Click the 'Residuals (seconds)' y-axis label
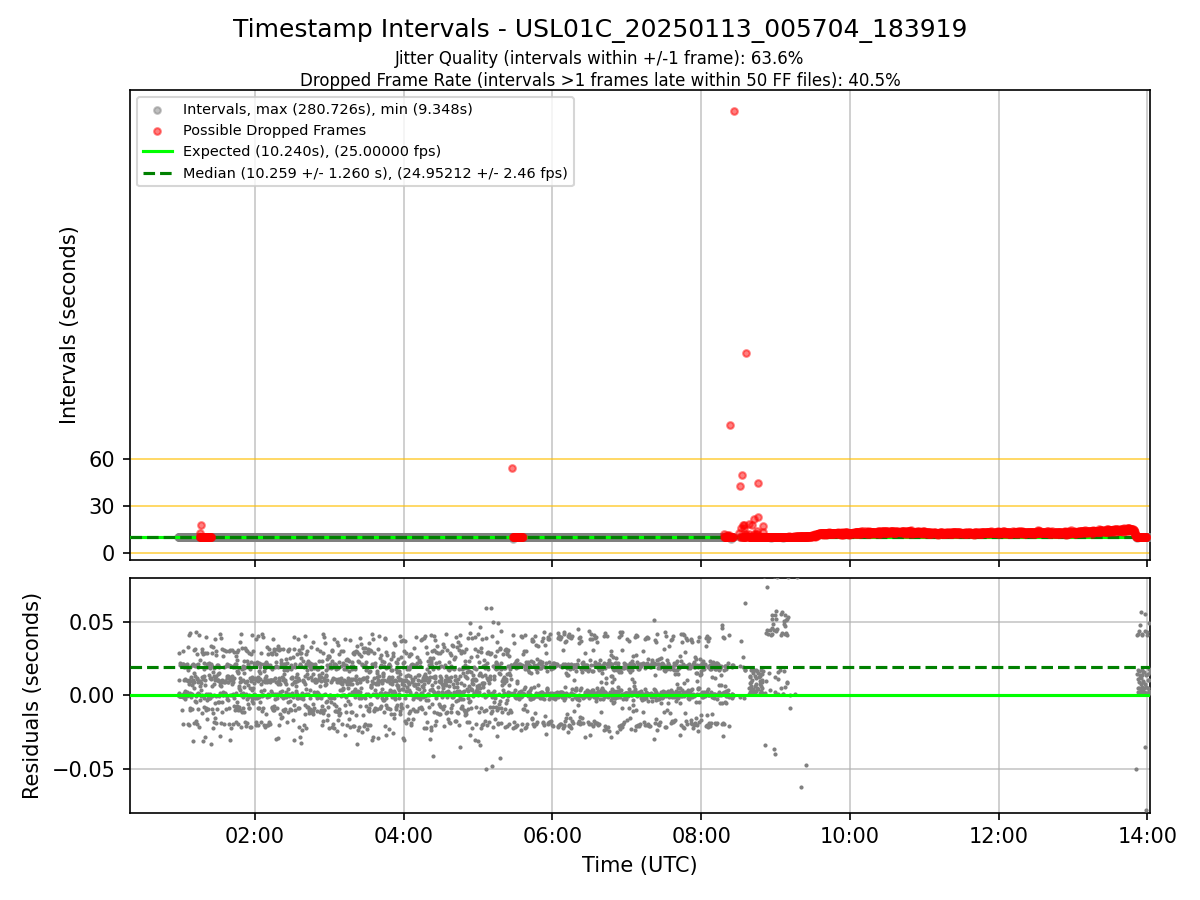This screenshot has height=900, width=1200. tap(32, 696)
